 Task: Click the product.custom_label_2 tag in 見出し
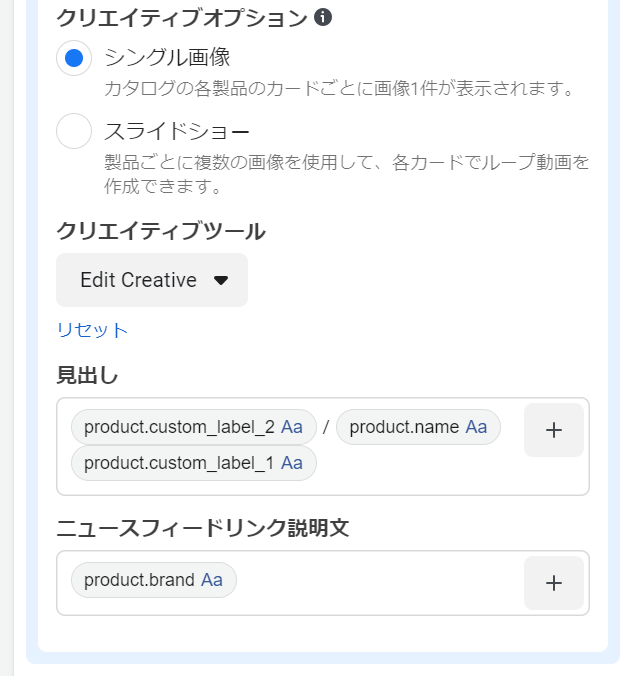click(179, 427)
